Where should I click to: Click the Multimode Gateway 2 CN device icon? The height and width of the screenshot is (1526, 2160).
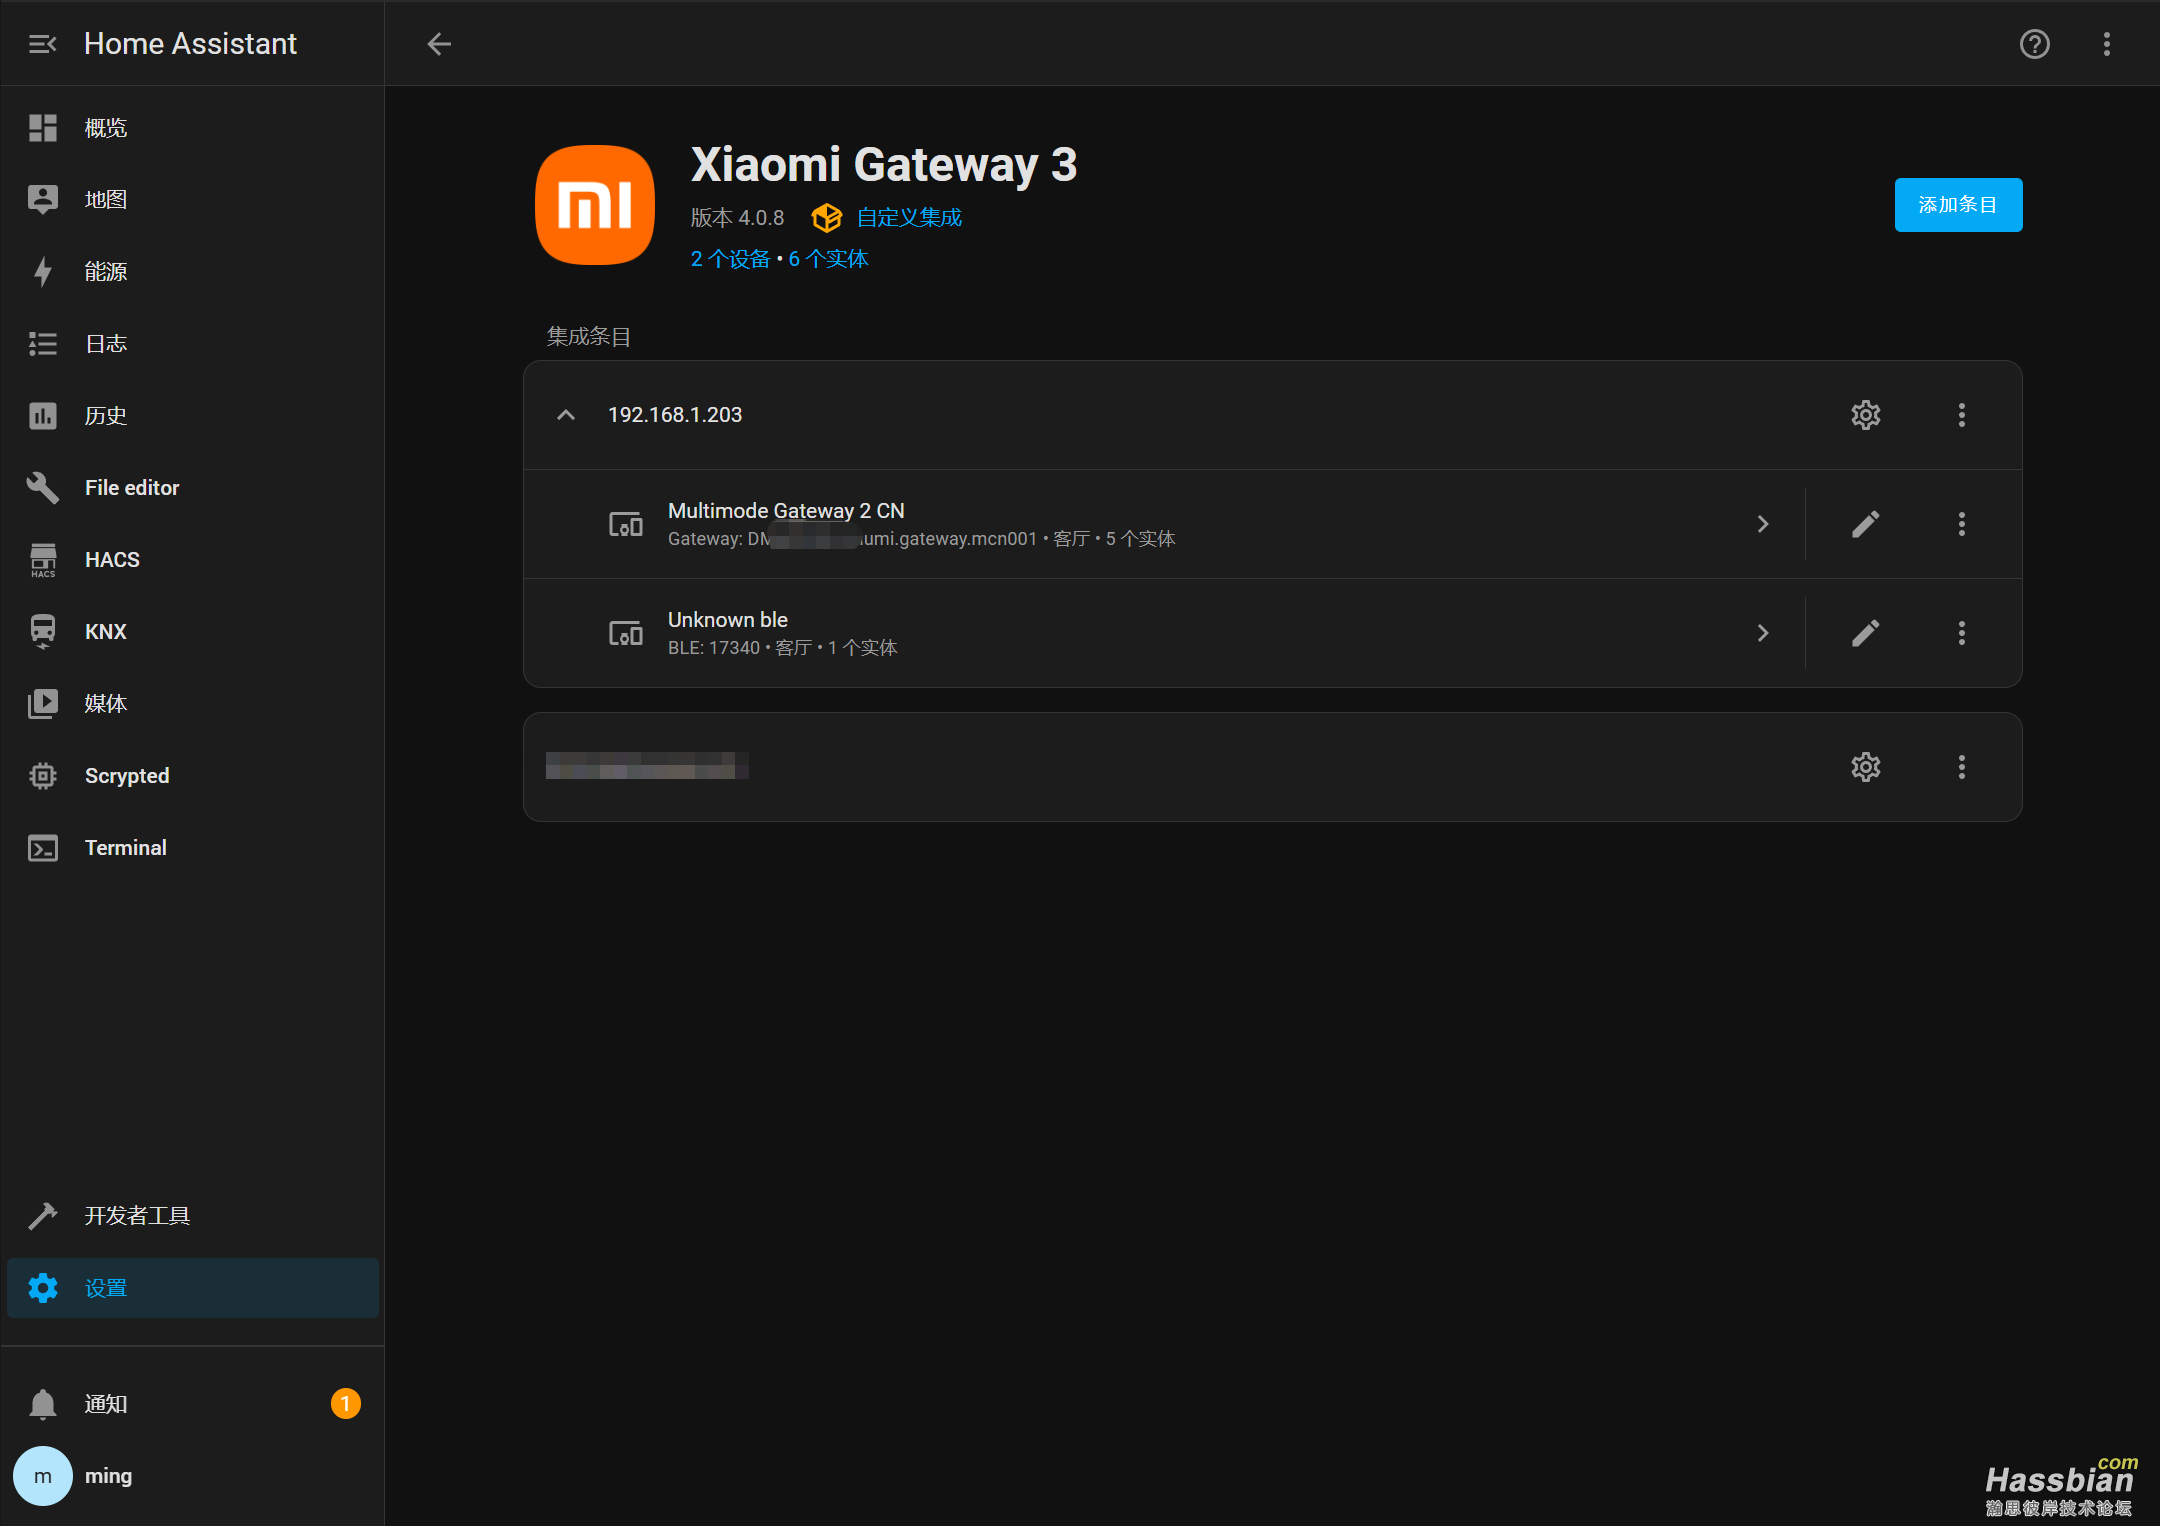[x=626, y=524]
